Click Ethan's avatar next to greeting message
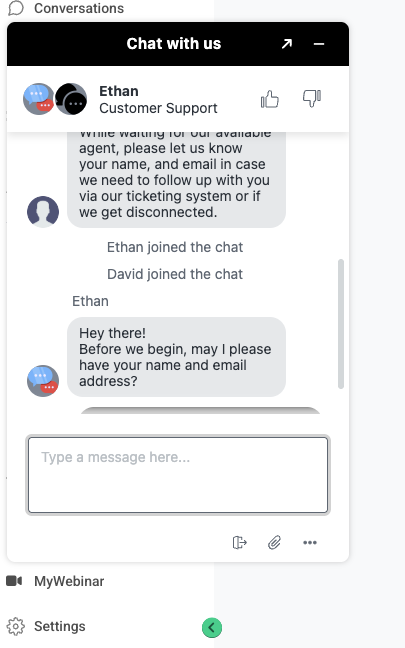405x648 pixels. coord(43,381)
